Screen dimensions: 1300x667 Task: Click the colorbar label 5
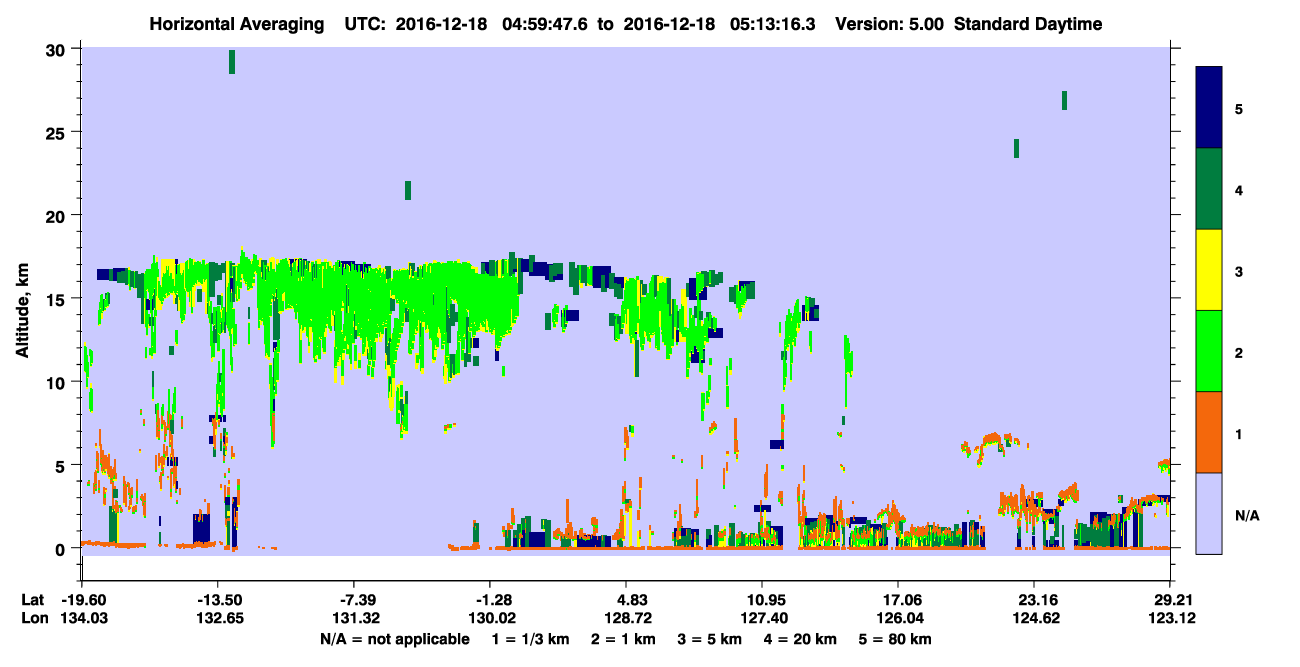[x=1239, y=108]
